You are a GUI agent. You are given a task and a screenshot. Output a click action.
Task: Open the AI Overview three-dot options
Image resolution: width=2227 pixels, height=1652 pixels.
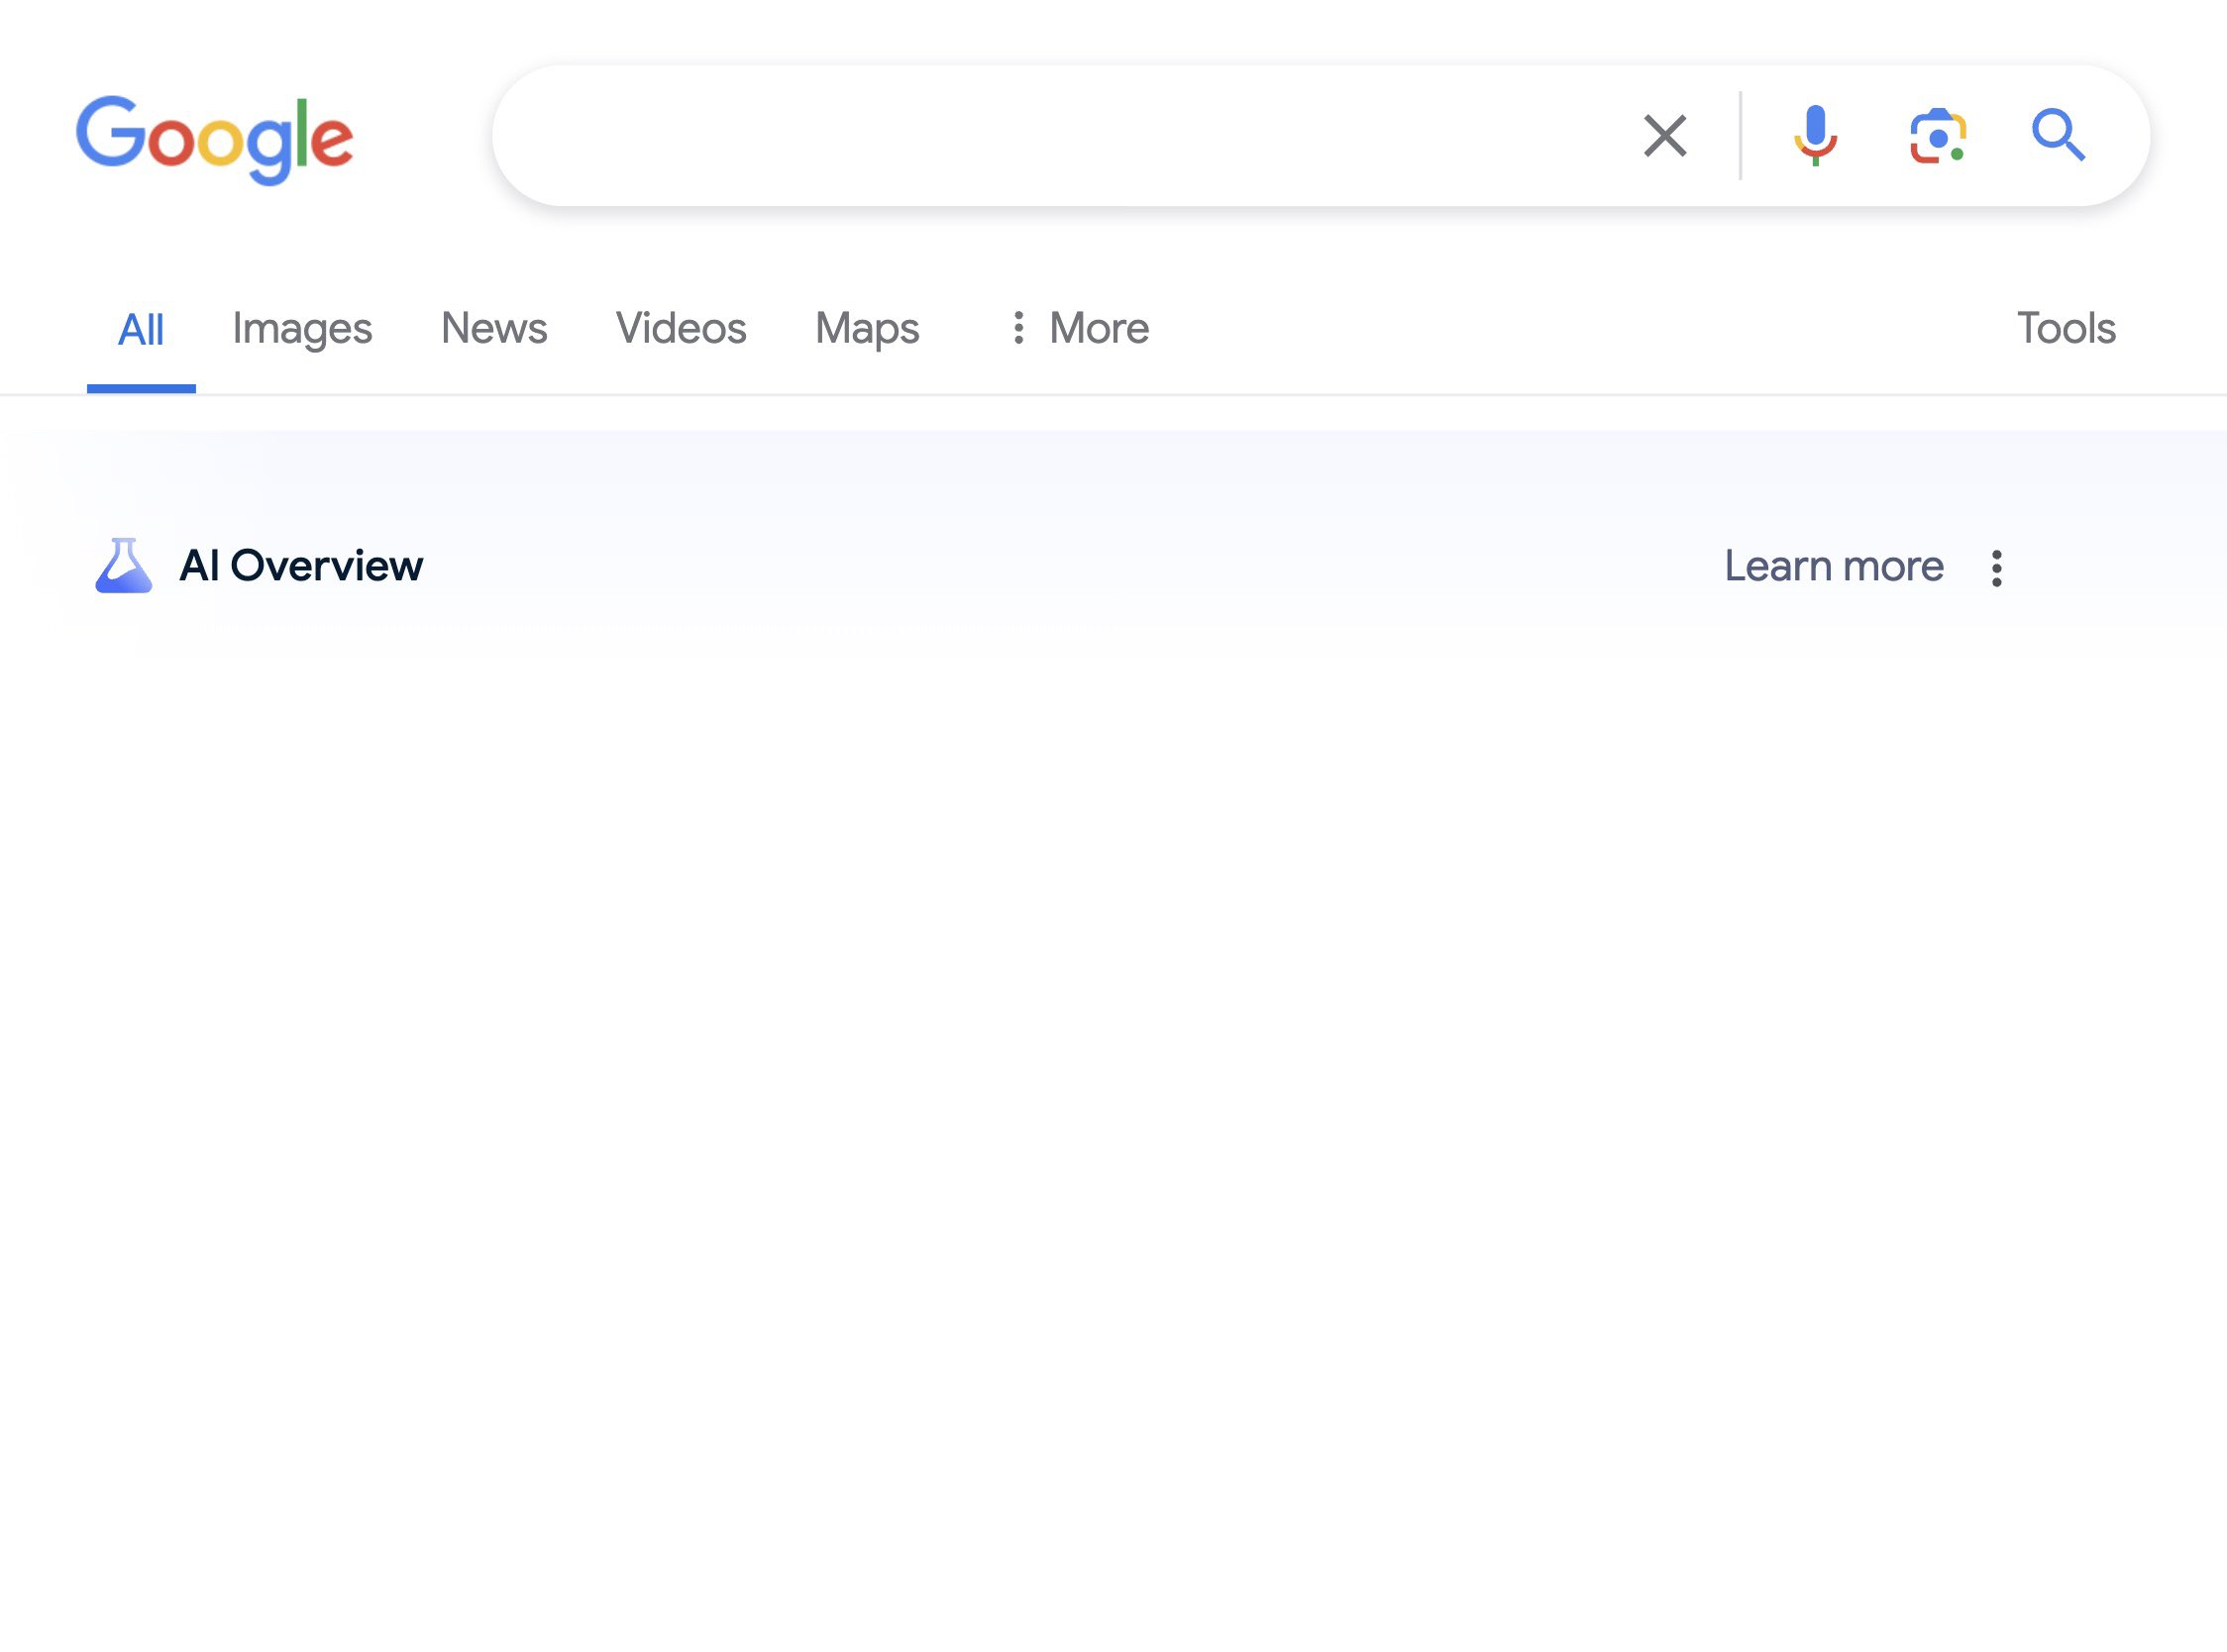[1997, 568]
